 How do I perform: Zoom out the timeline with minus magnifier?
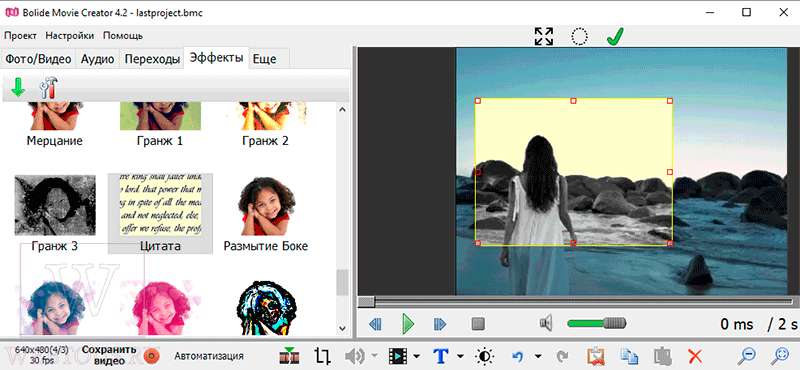(747, 356)
